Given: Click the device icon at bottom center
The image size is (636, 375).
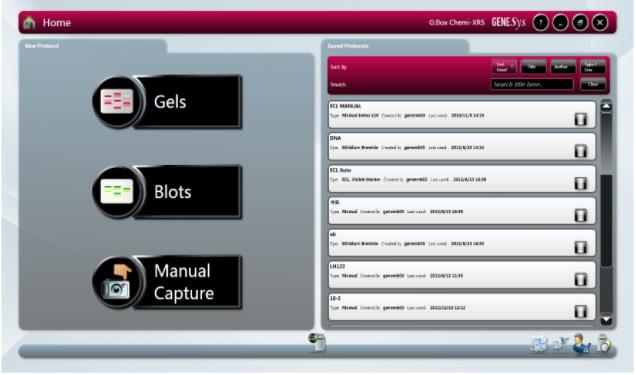Looking at the screenshot, I should (317, 342).
